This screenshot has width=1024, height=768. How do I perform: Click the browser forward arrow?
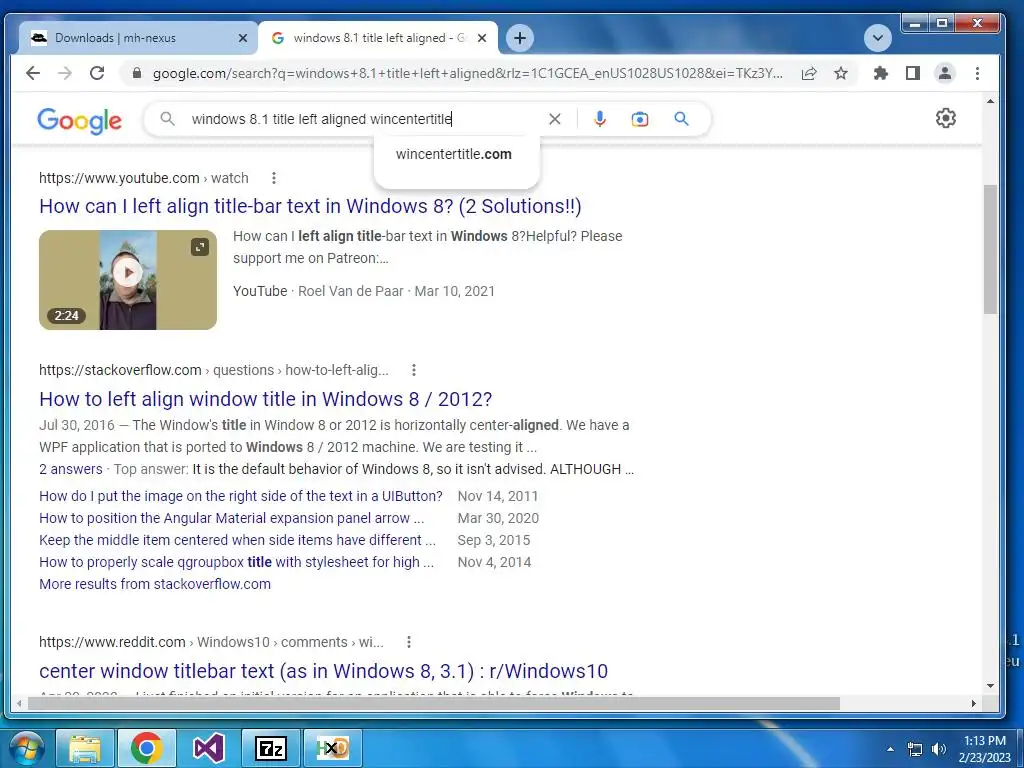point(65,73)
